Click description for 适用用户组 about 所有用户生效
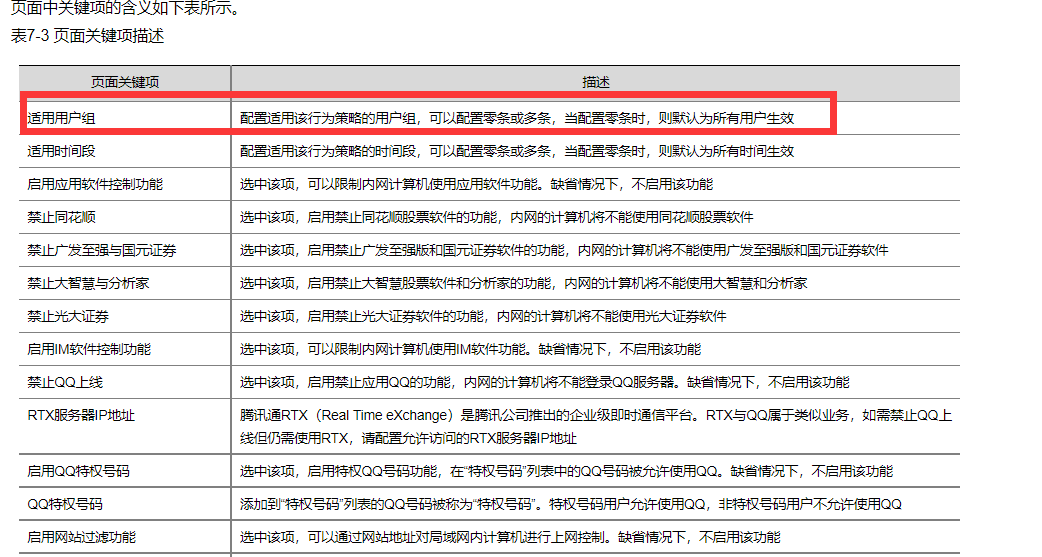Image resolution: width=1042 pixels, height=557 pixels. 517,118
